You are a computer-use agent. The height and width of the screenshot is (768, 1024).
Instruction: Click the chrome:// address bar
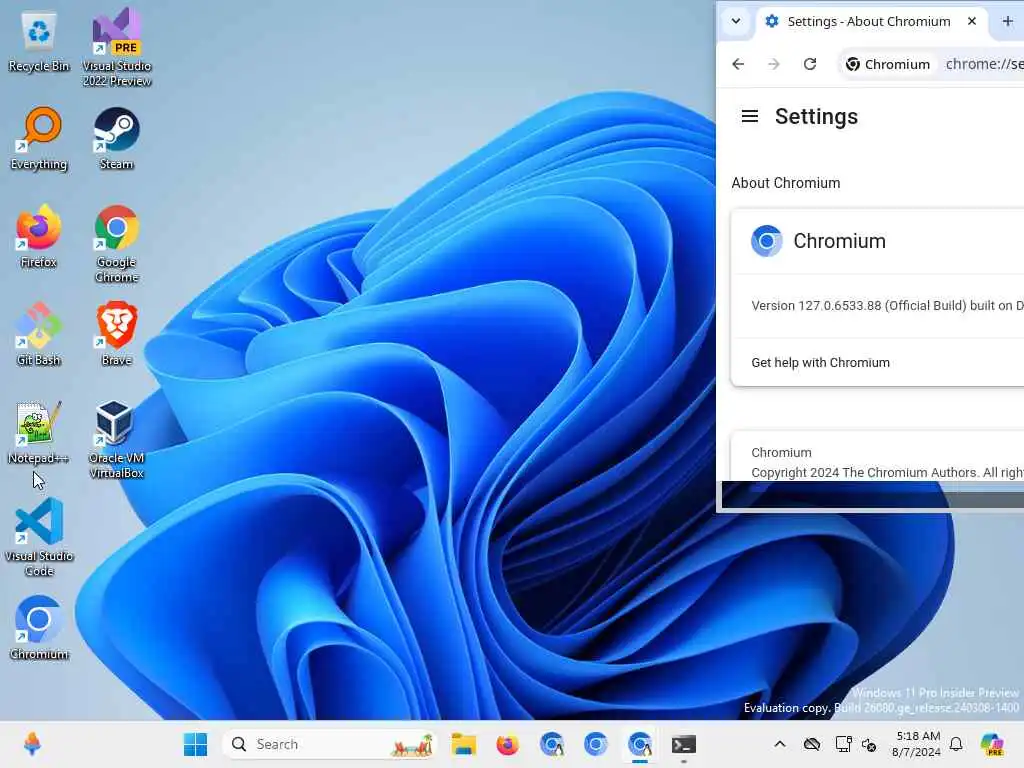pyautogui.click(x=984, y=64)
